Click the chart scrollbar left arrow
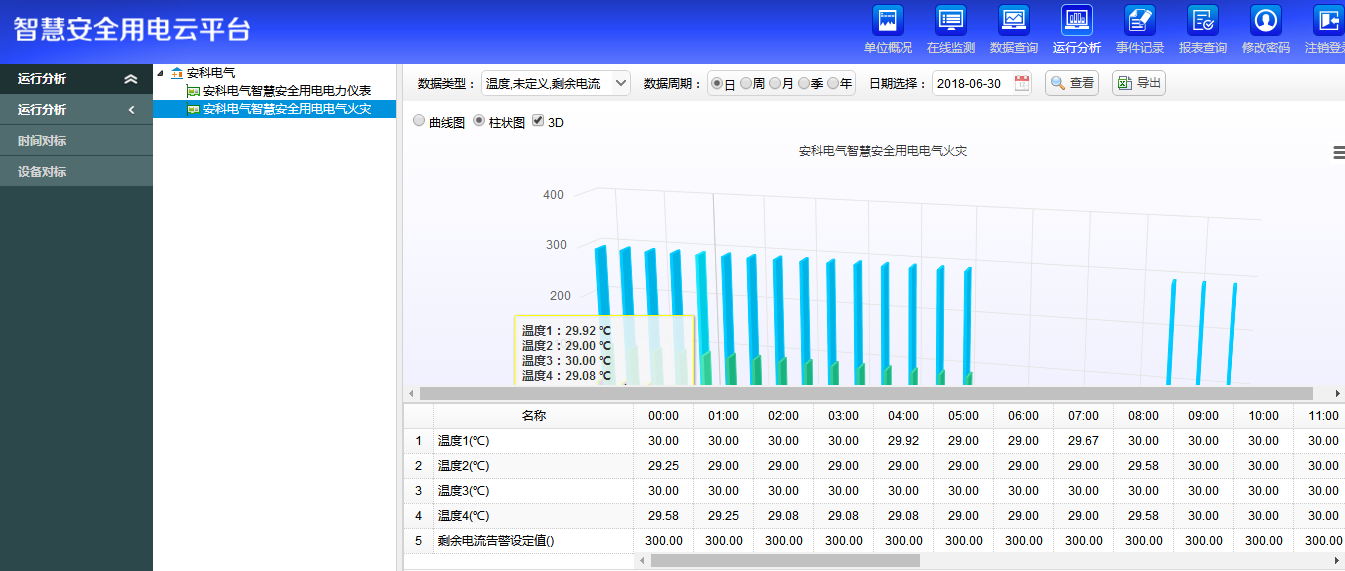The height and width of the screenshot is (571, 1345). pos(411,393)
